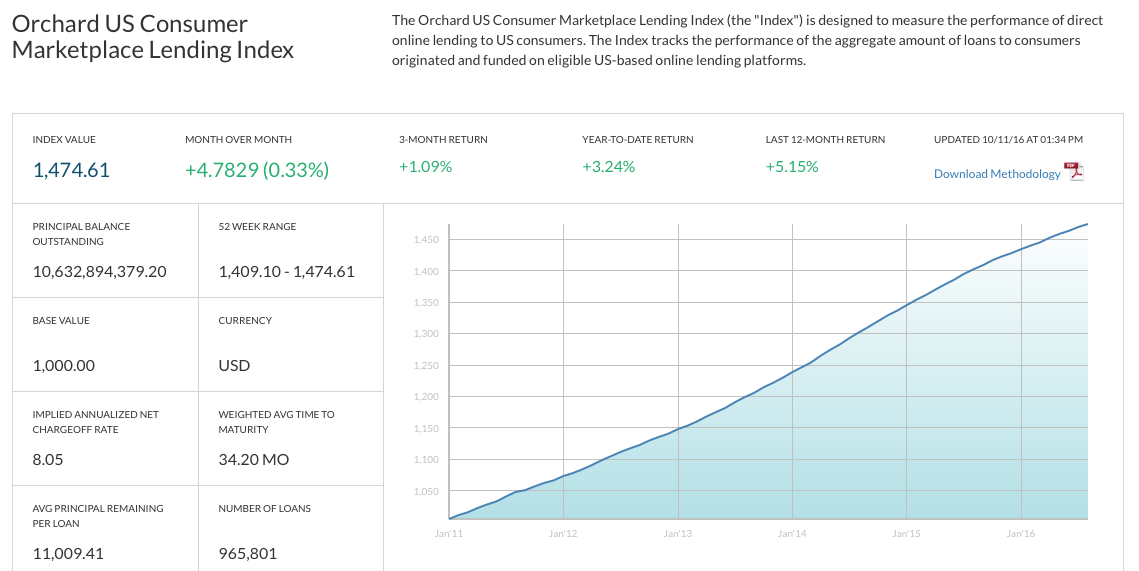Open the Download Methodology link
The image size is (1139, 571).
pyautogui.click(x=997, y=174)
